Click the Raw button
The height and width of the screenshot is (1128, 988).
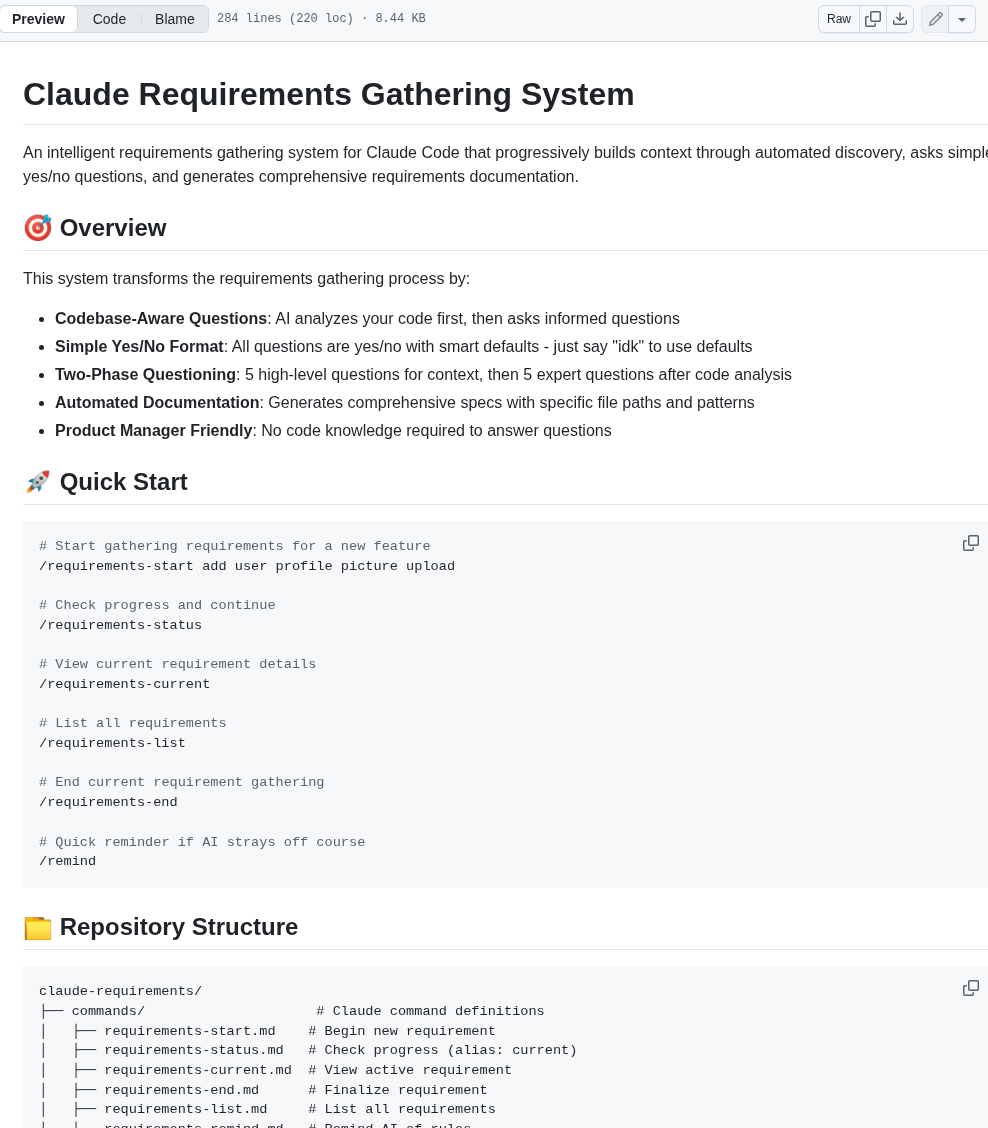click(839, 19)
